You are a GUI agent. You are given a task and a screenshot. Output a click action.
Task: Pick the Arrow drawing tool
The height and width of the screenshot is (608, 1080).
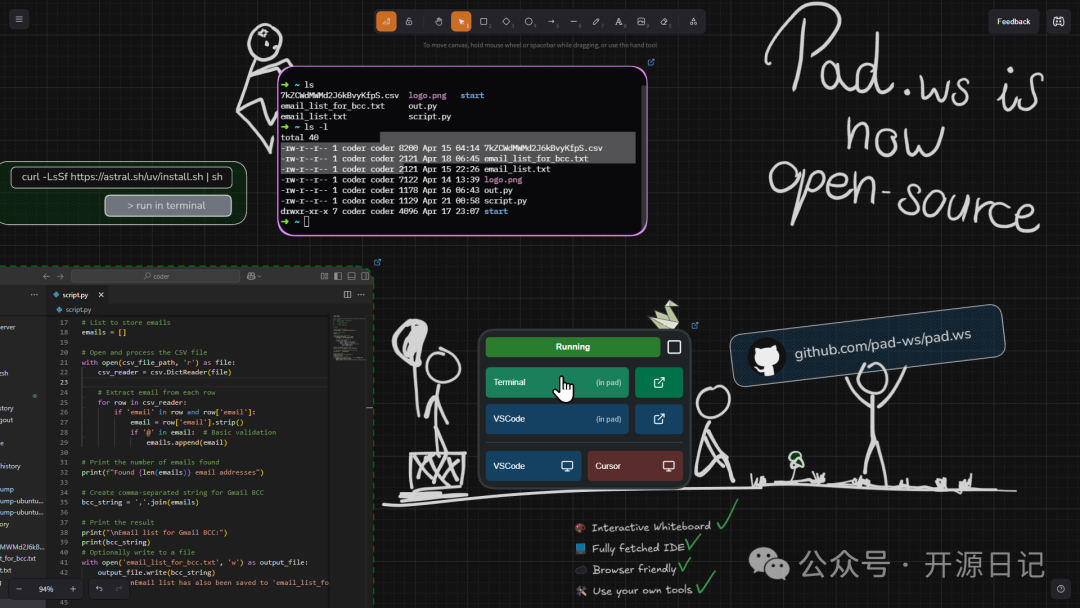pos(551,21)
